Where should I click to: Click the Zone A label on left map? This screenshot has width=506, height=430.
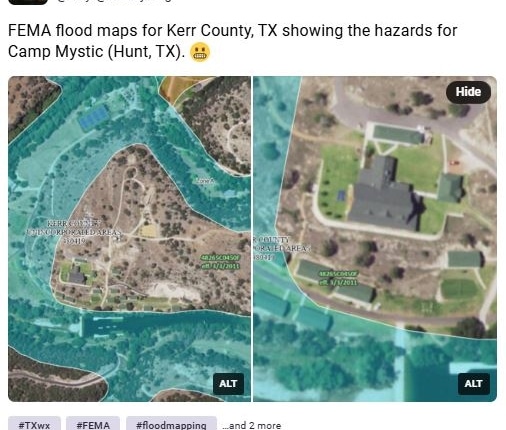point(204,181)
